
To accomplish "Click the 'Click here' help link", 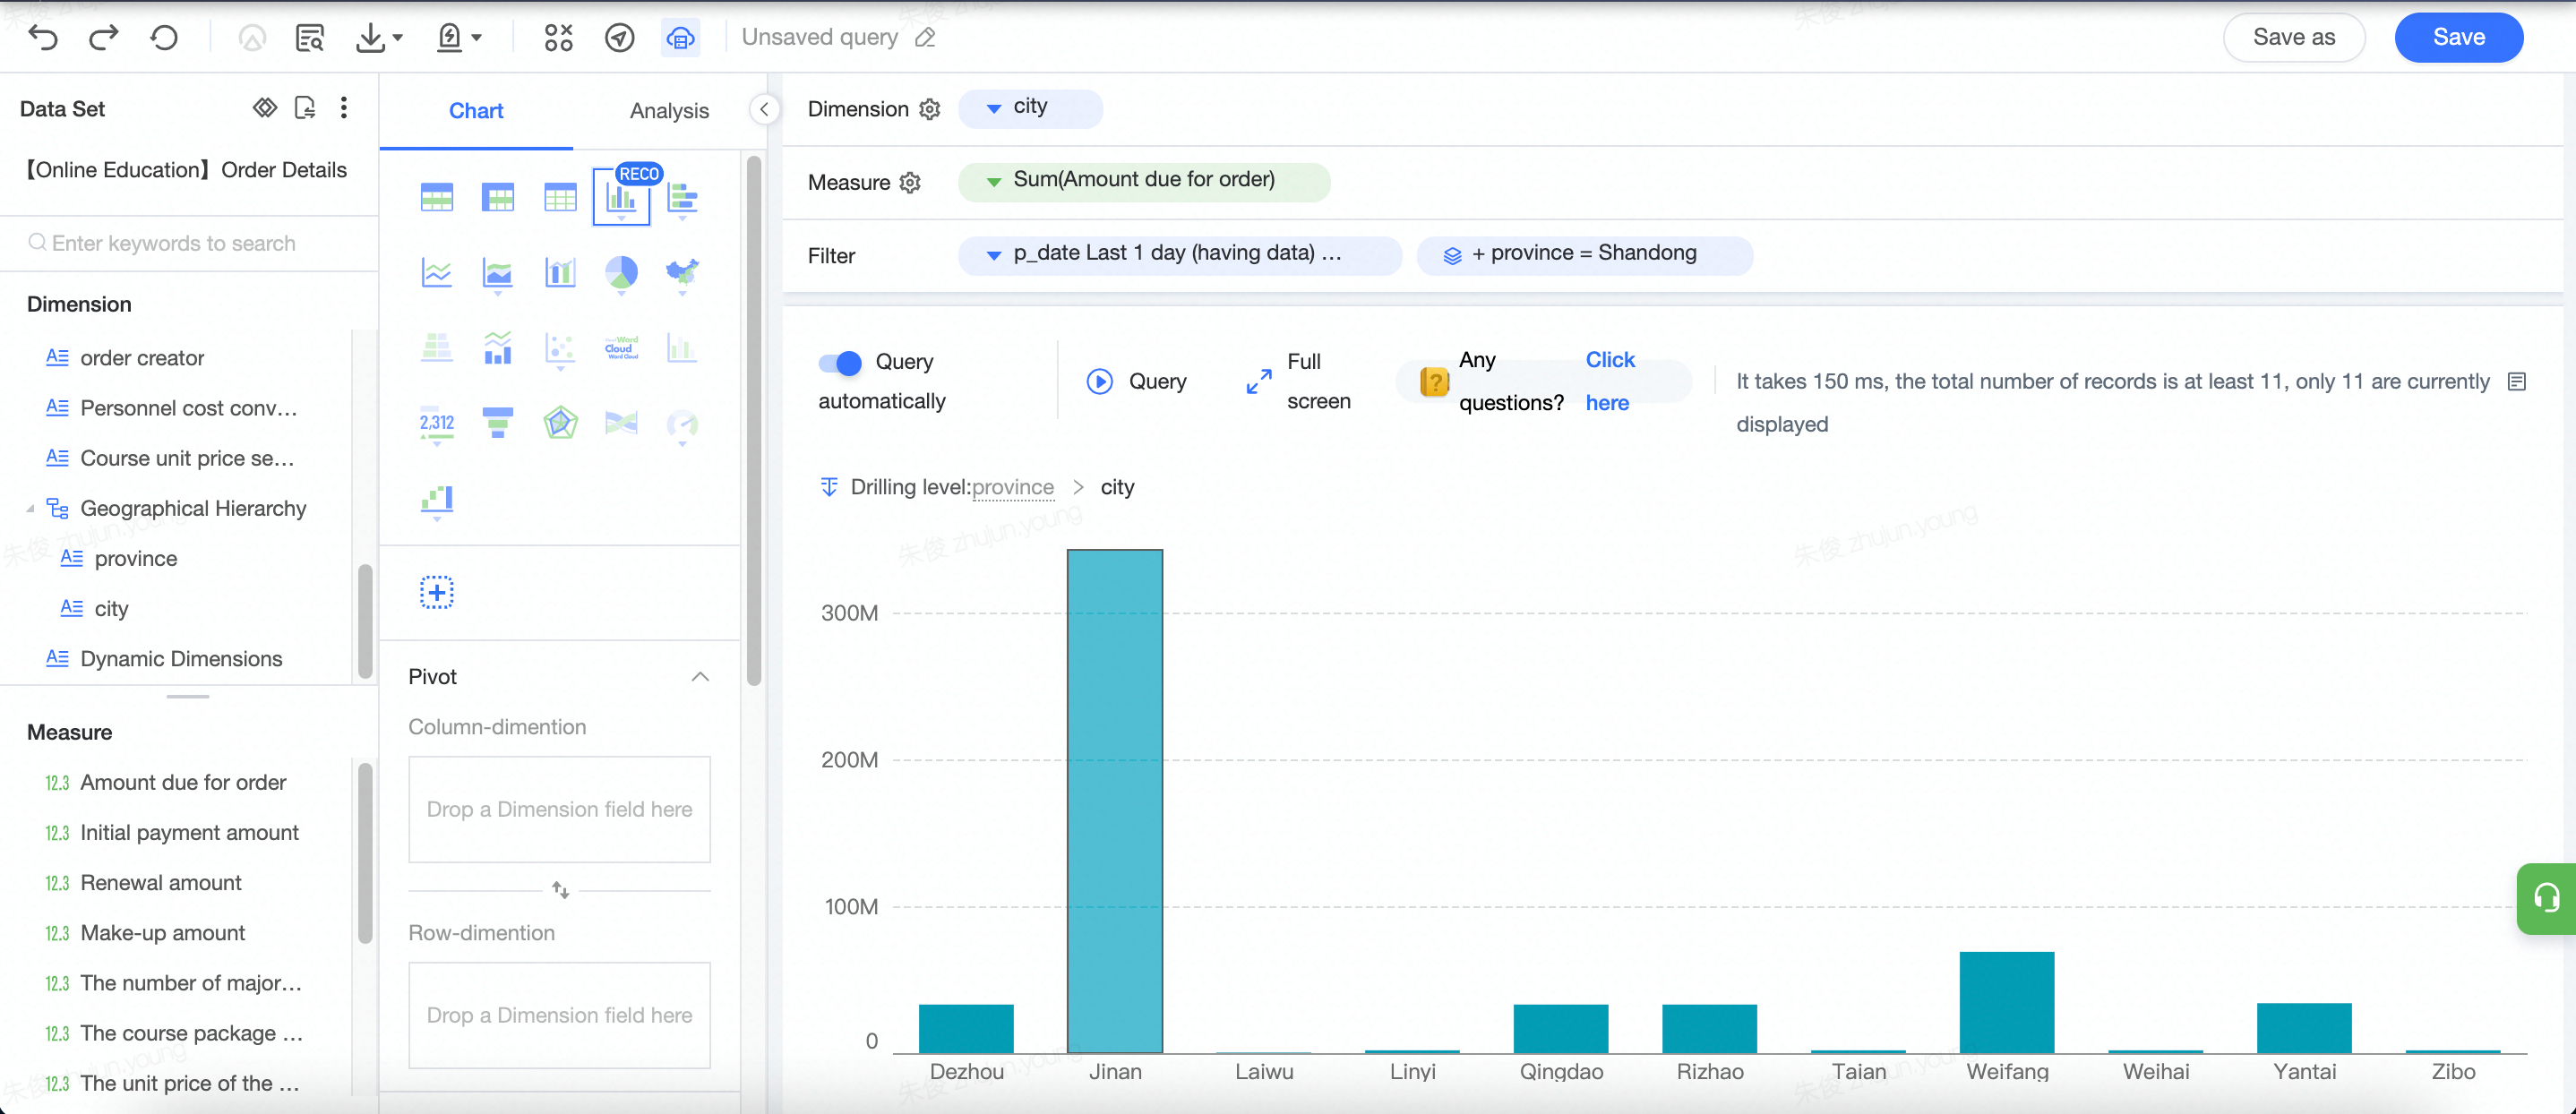I will pyautogui.click(x=1609, y=381).
